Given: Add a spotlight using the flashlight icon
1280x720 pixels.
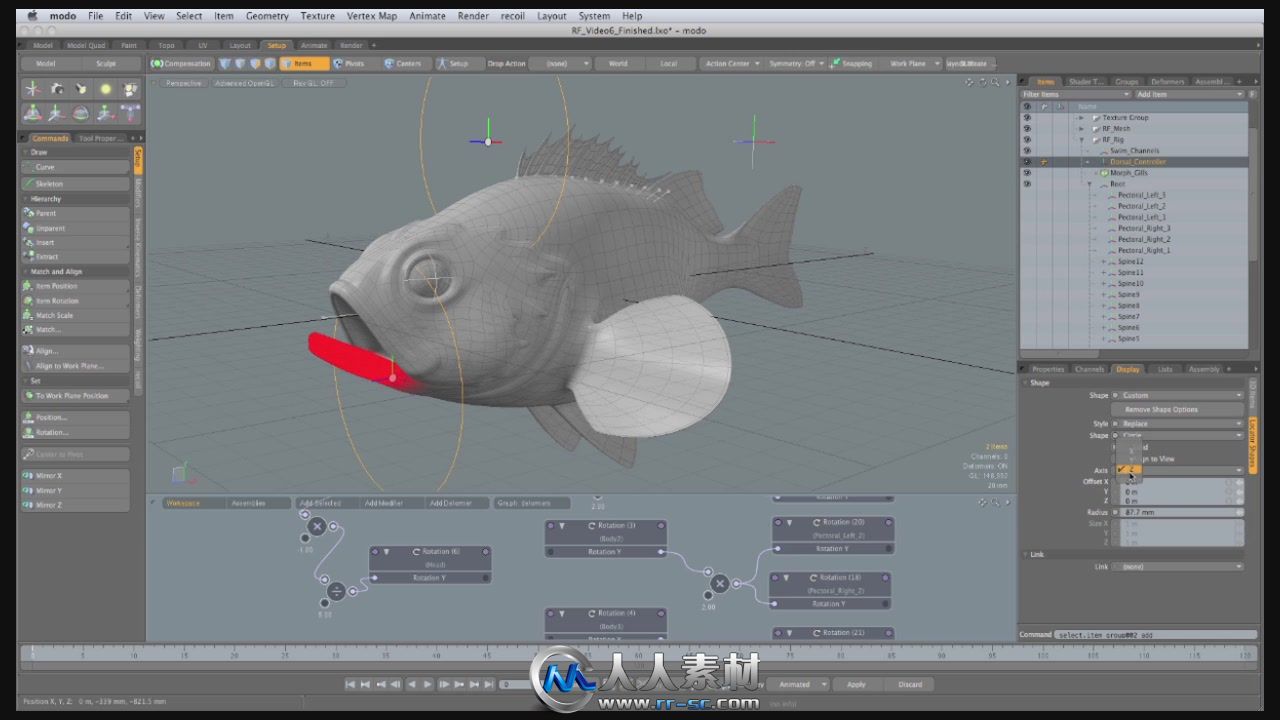Looking at the screenshot, I should coord(82,89).
